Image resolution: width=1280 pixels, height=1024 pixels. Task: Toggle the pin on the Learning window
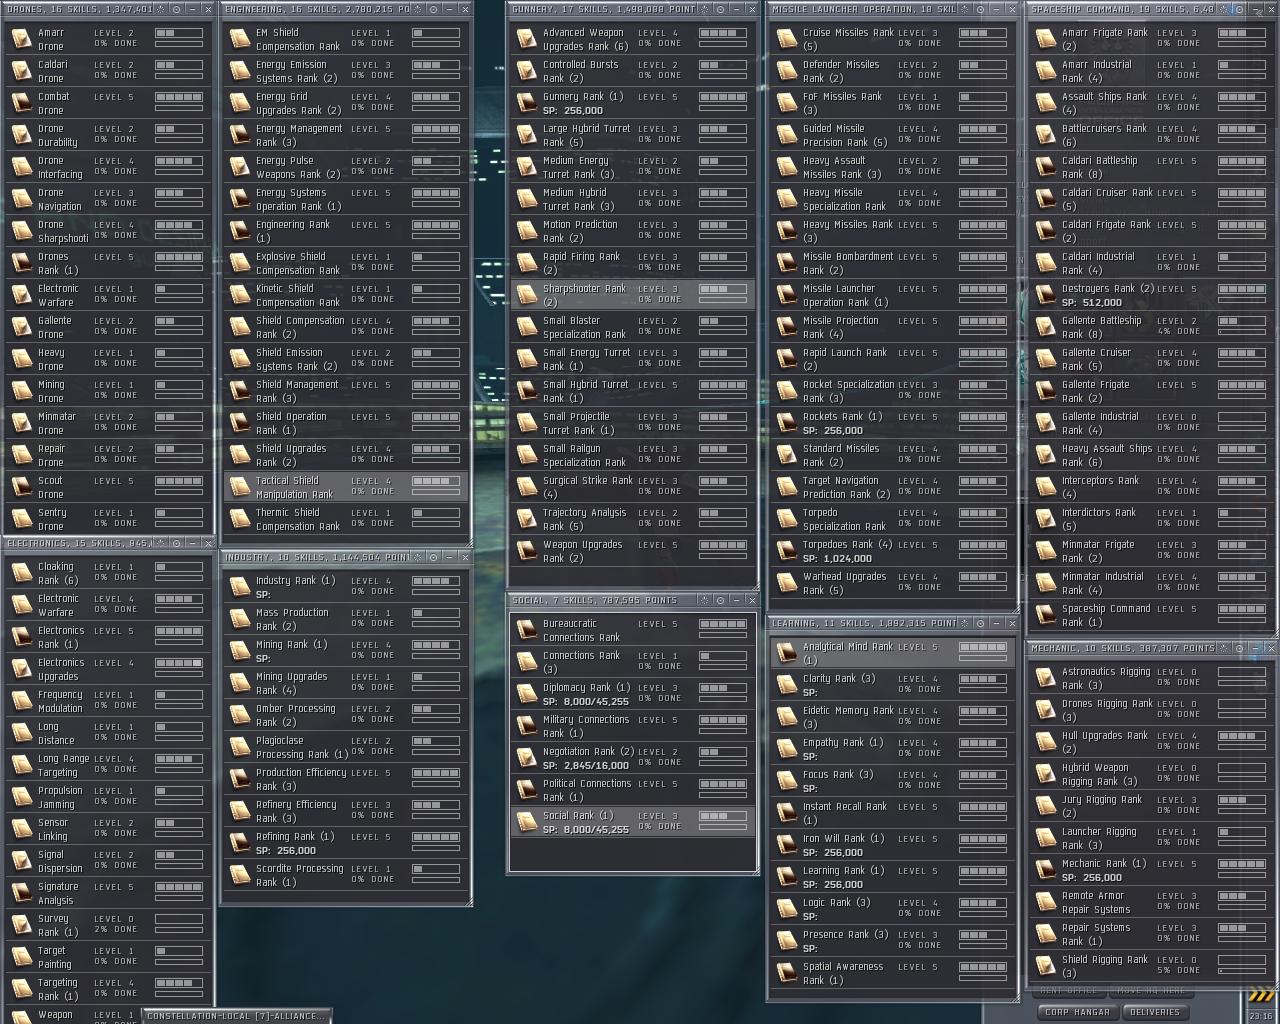(x=981, y=623)
